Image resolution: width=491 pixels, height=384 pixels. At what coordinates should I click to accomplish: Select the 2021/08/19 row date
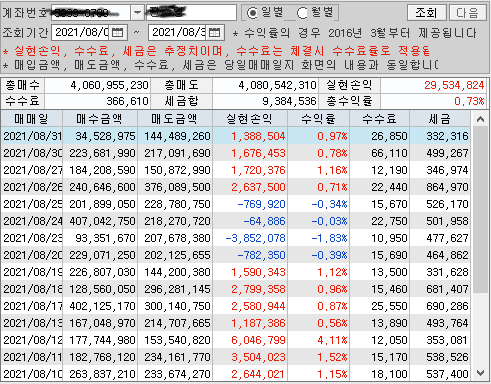point(32,272)
